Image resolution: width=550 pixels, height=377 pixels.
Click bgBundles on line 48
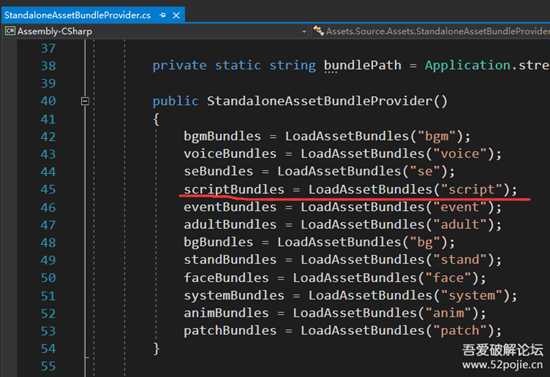219,242
